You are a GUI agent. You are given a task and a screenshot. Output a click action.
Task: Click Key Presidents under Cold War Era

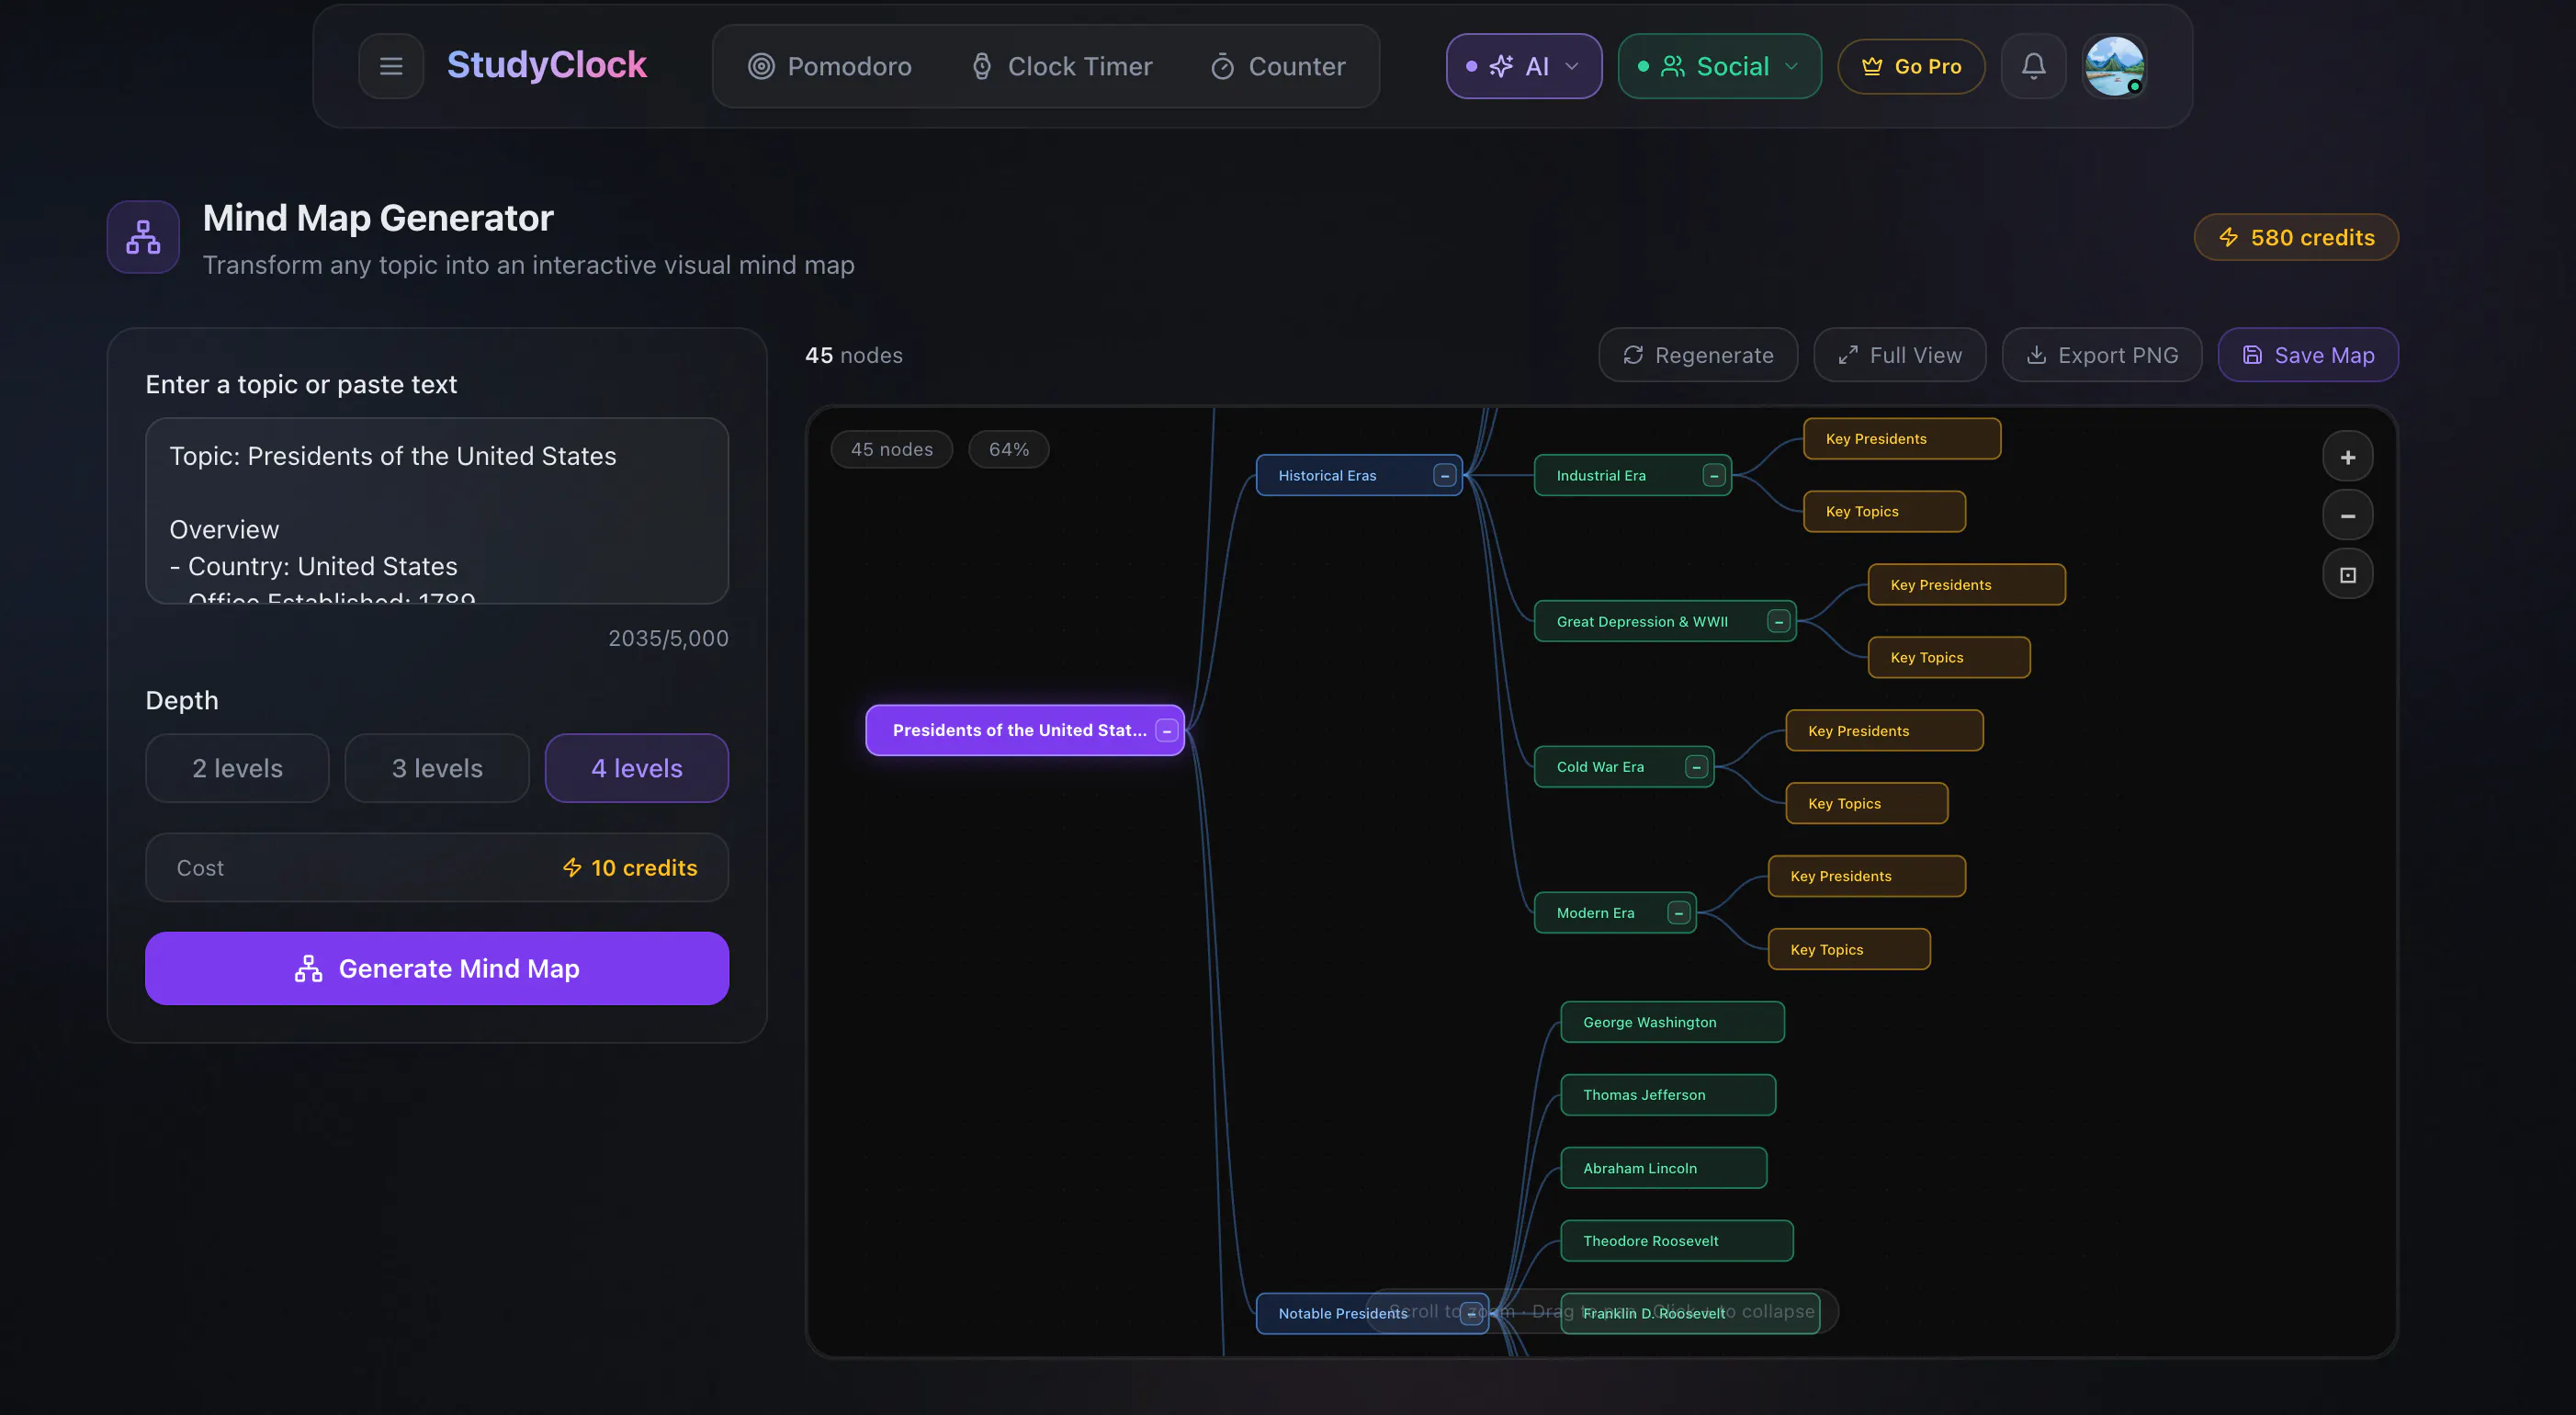click(1884, 731)
